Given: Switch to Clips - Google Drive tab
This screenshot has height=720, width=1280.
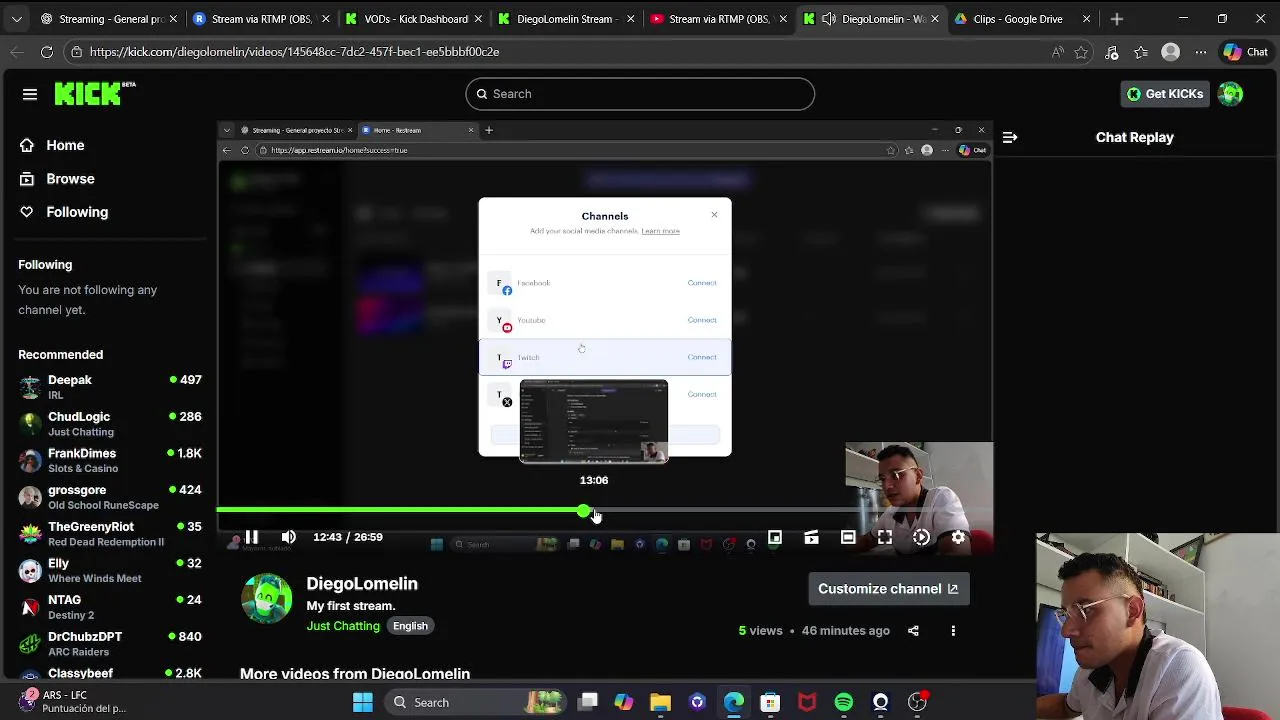Looking at the screenshot, I should pyautogui.click(x=1023, y=18).
